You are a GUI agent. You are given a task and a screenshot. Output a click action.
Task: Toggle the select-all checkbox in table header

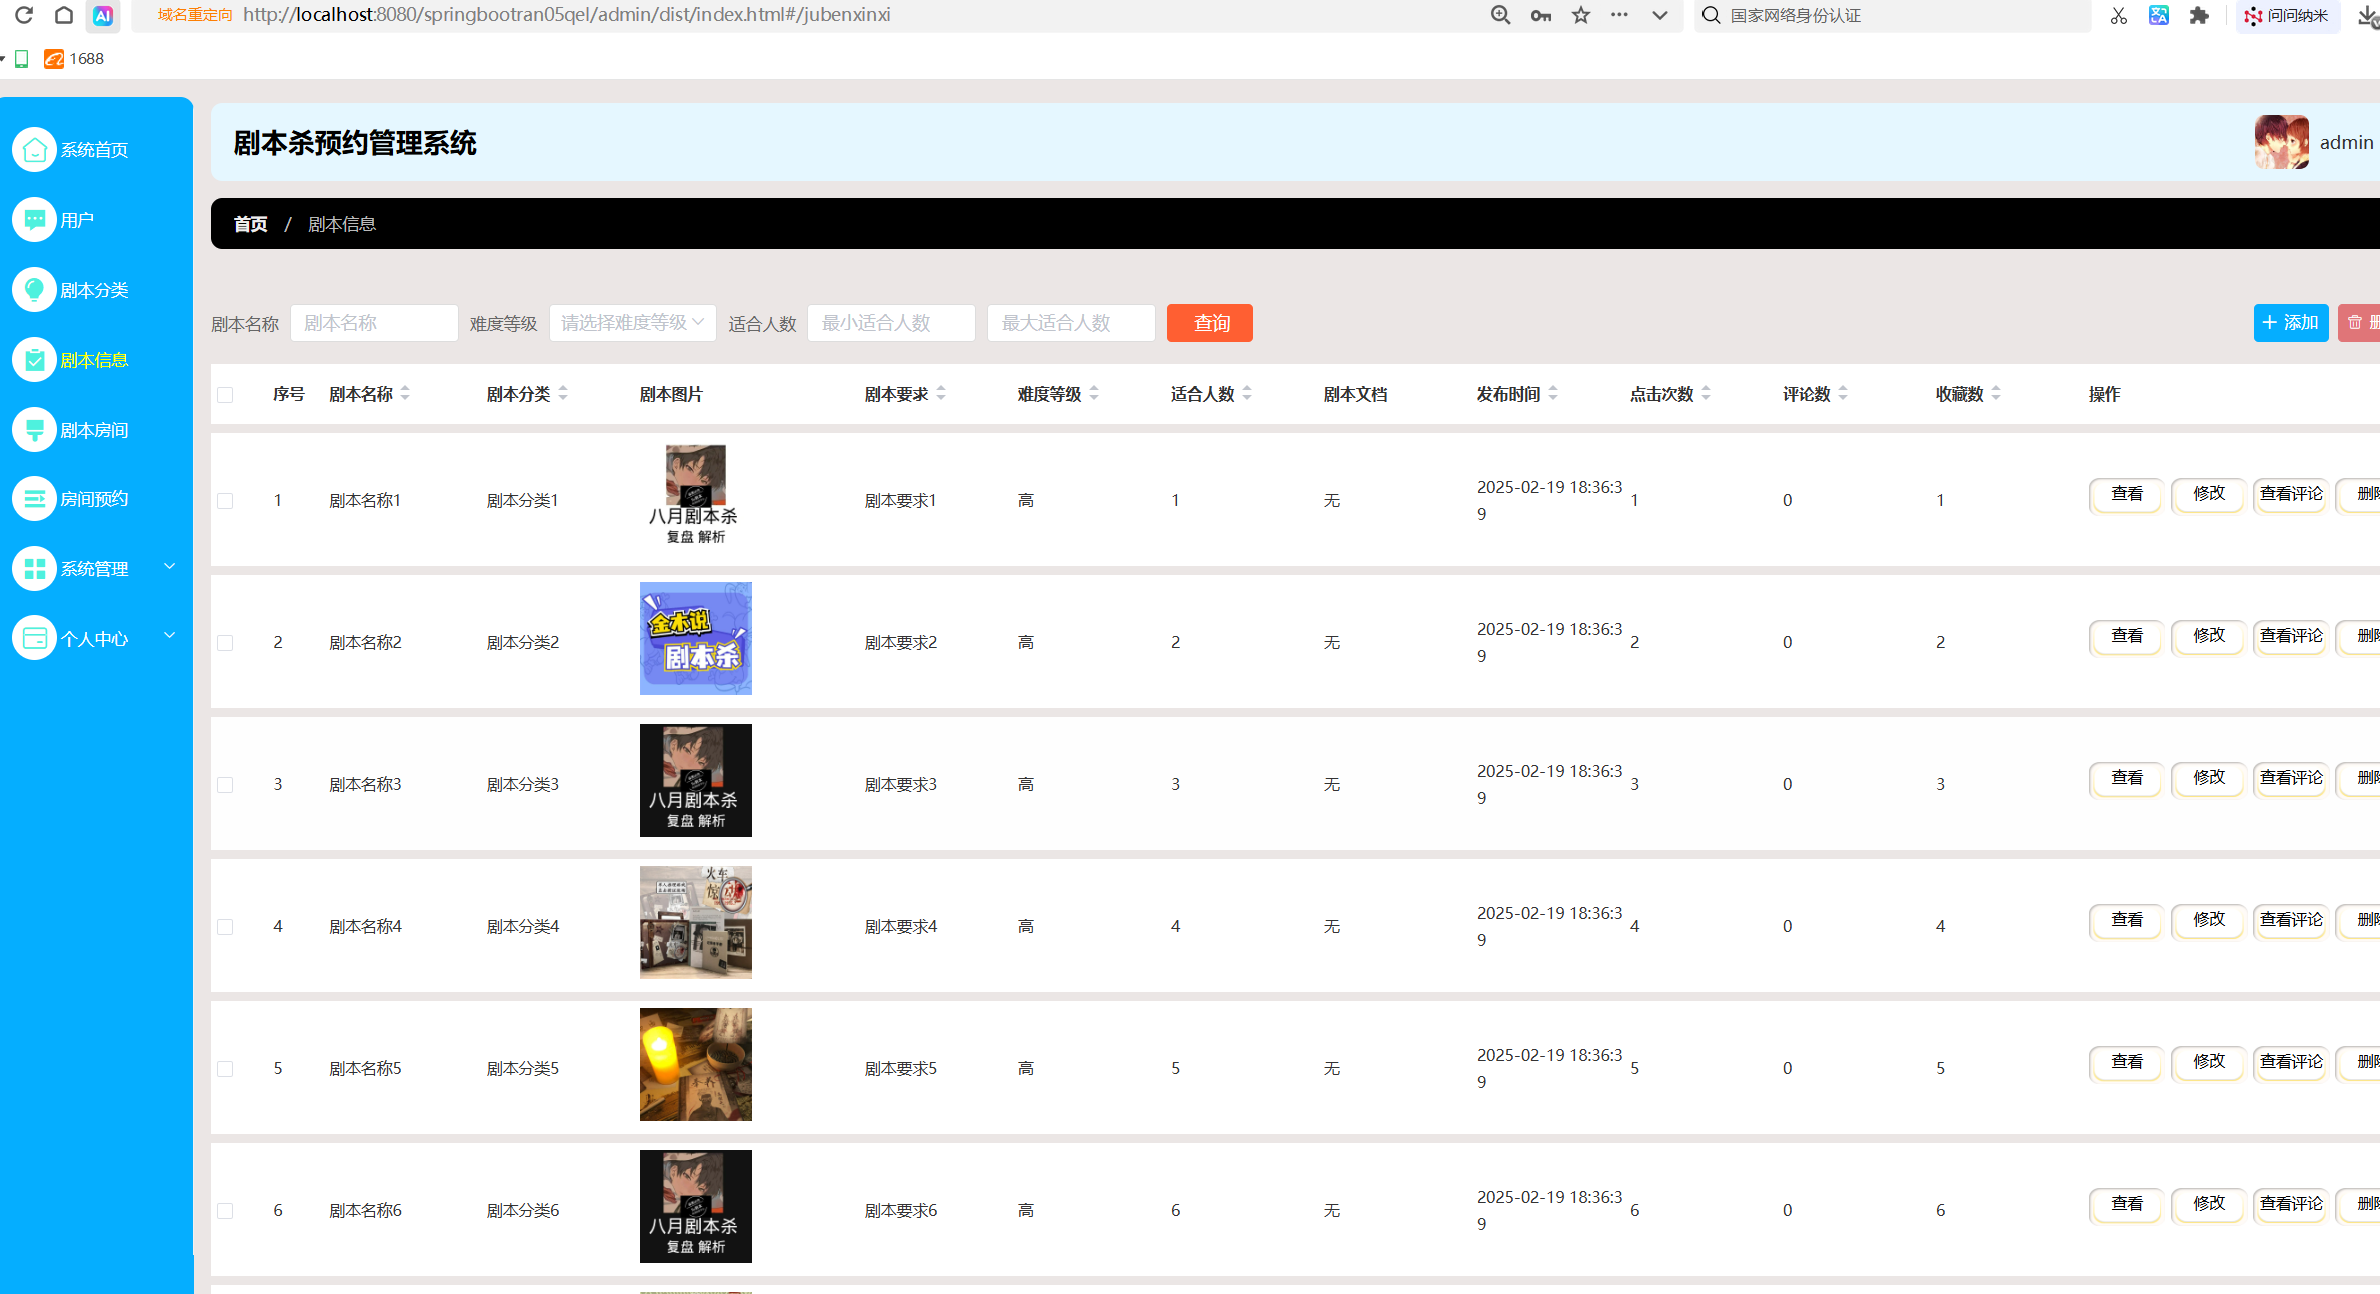click(x=225, y=395)
